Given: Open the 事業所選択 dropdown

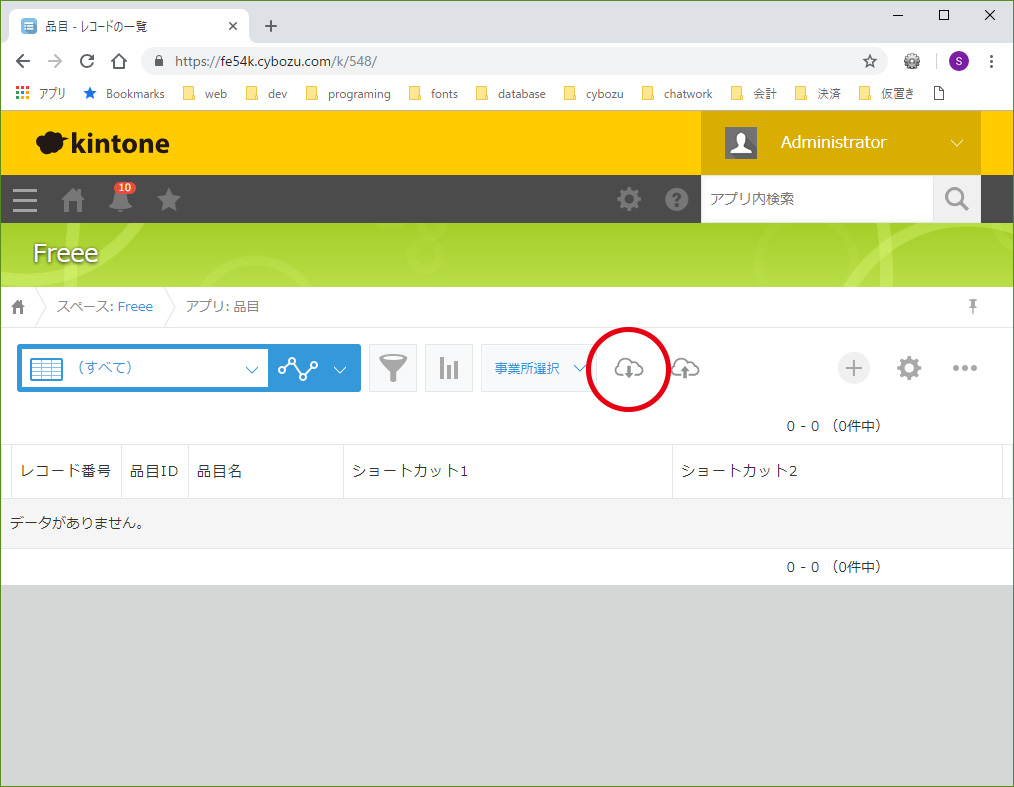Looking at the screenshot, I should pyautogui.click(x=539, y=368).
